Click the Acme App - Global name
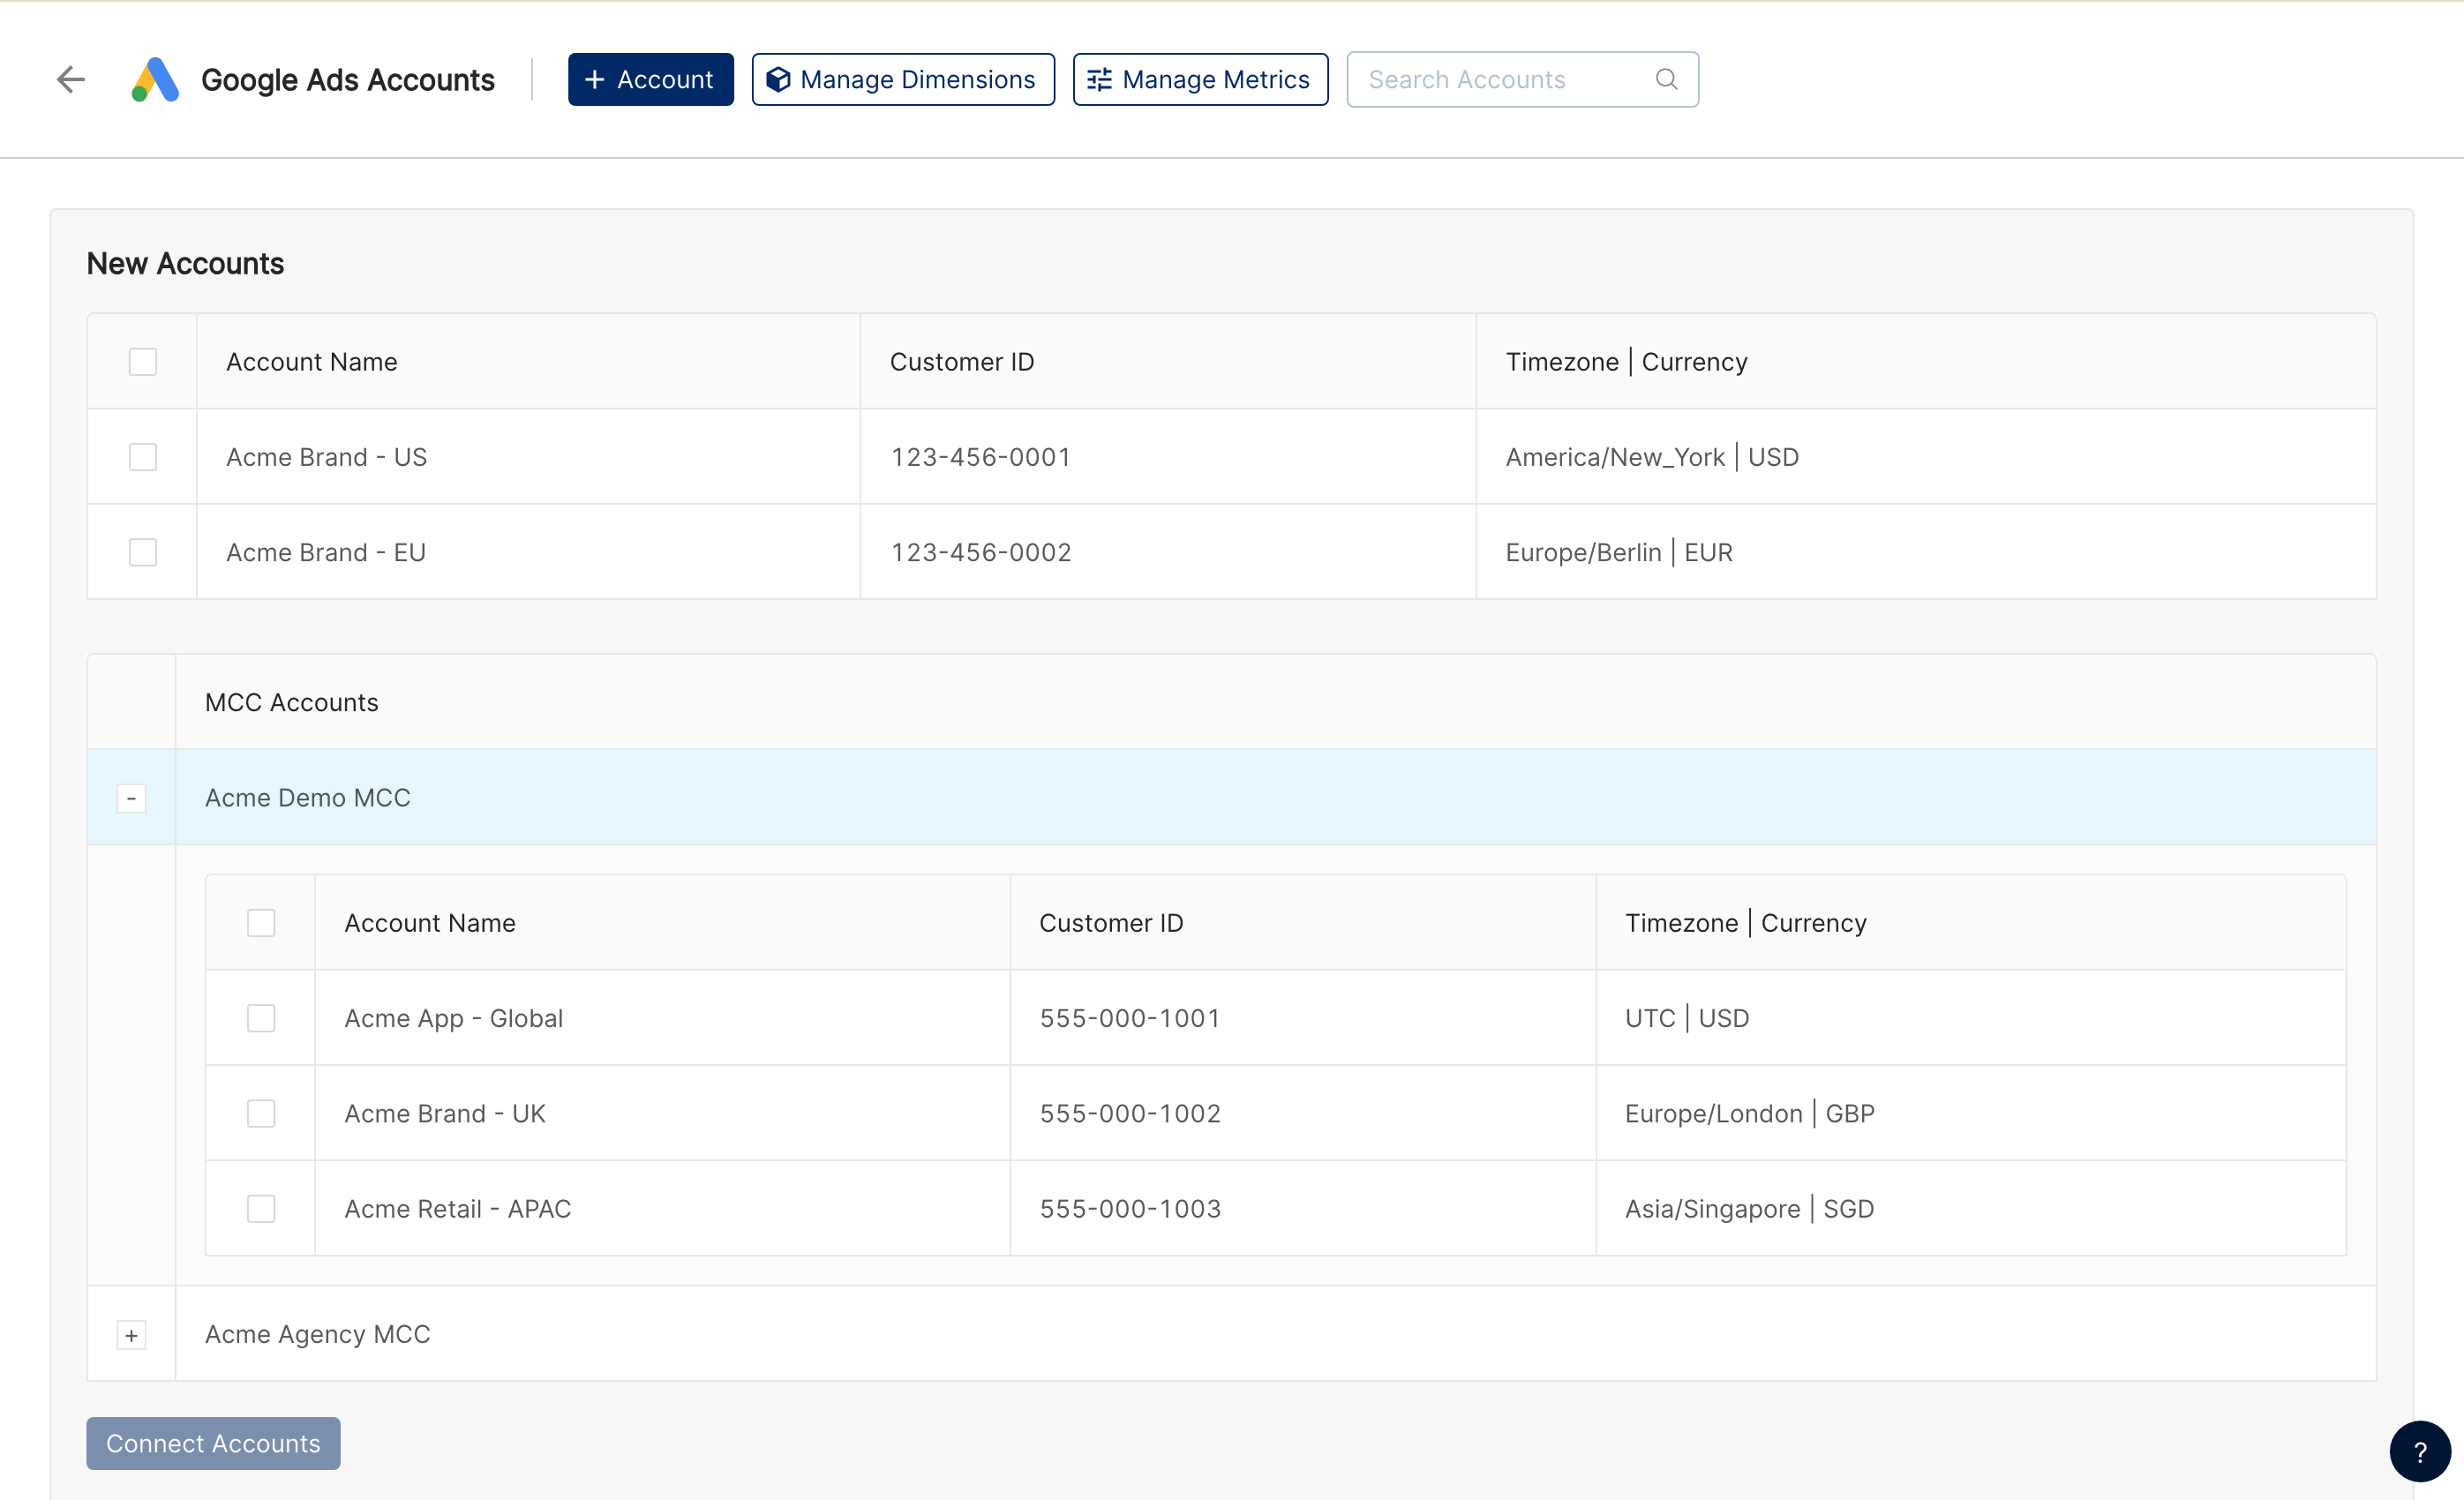This screenshot has width=2464, height=1500. tap(454, 1018)
